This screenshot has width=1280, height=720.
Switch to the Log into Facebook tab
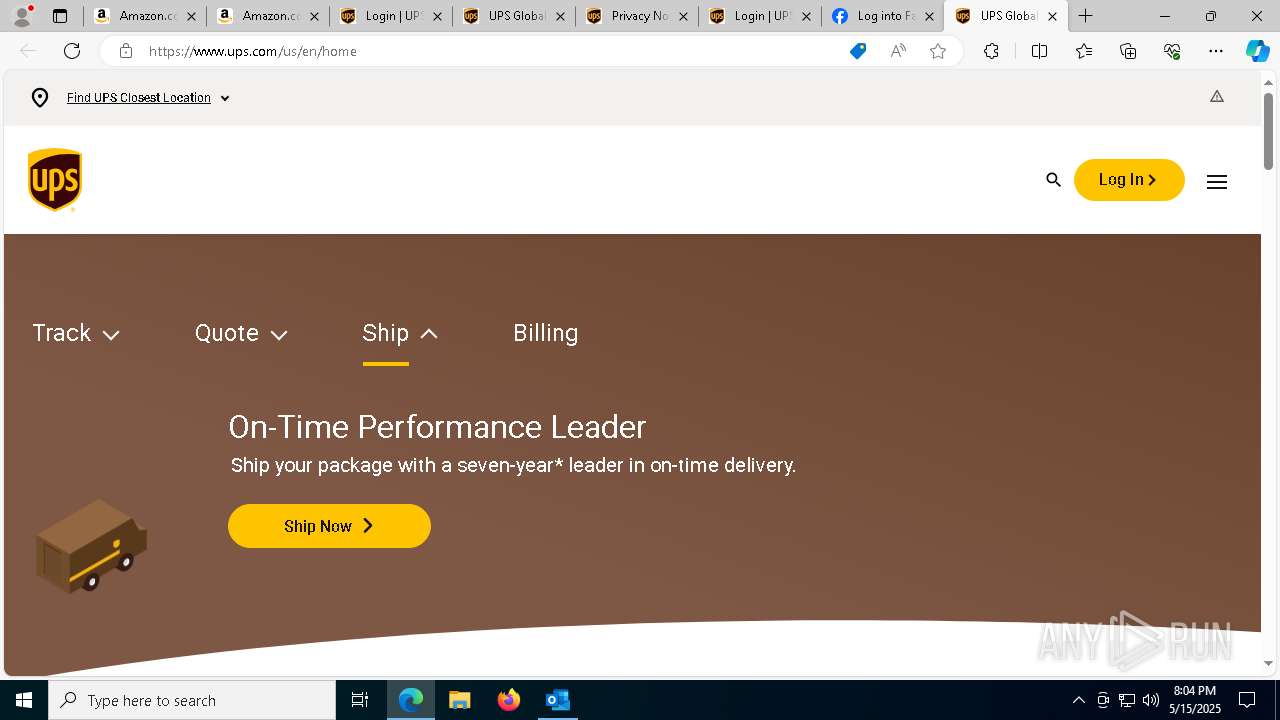click(882, 16)
